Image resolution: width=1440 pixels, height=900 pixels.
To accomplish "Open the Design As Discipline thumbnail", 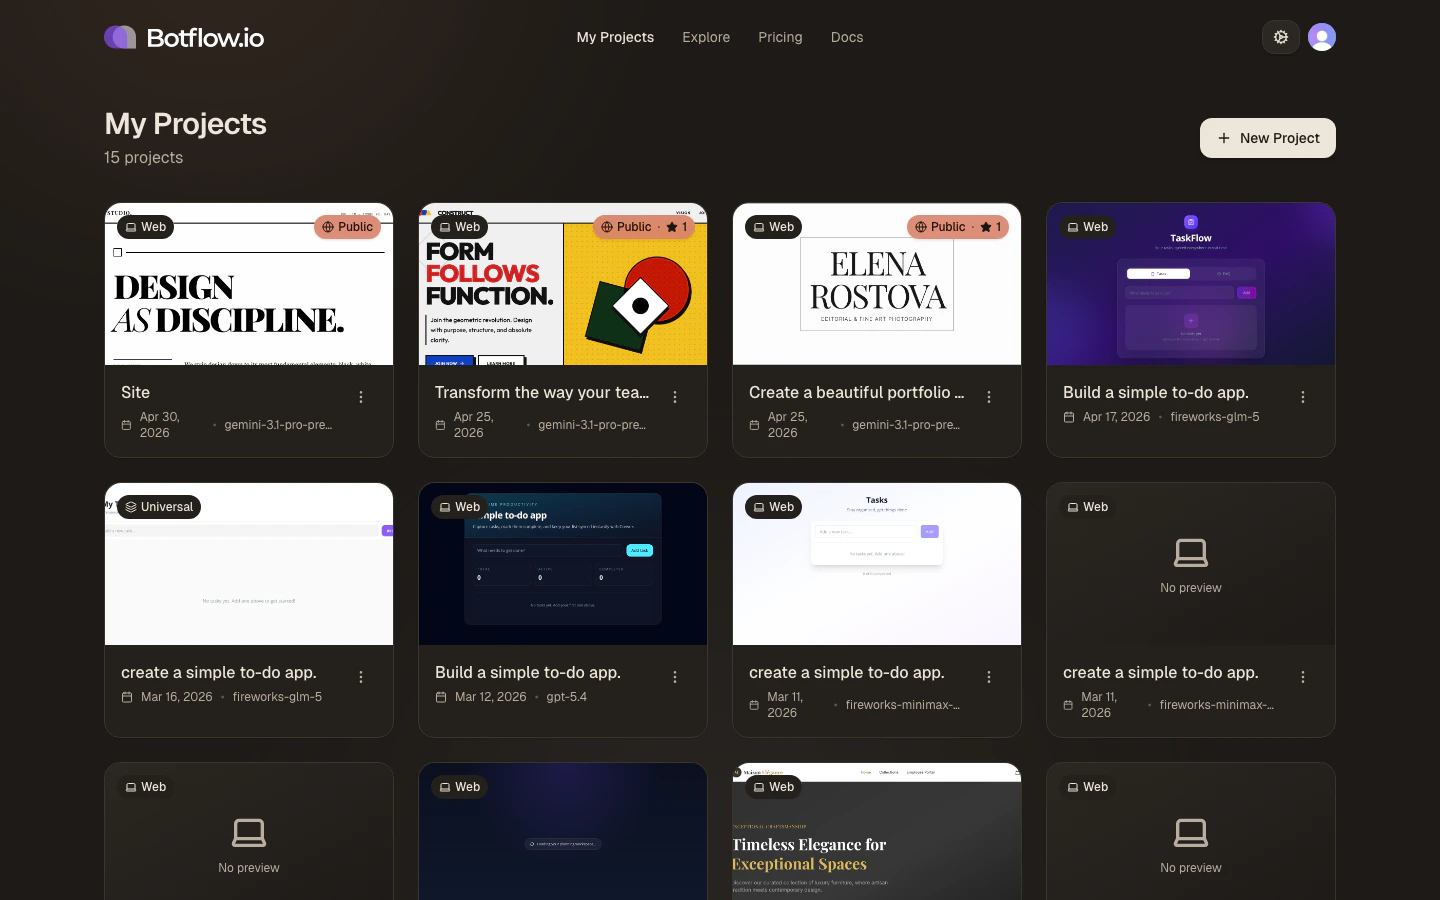I will point(249,284).
